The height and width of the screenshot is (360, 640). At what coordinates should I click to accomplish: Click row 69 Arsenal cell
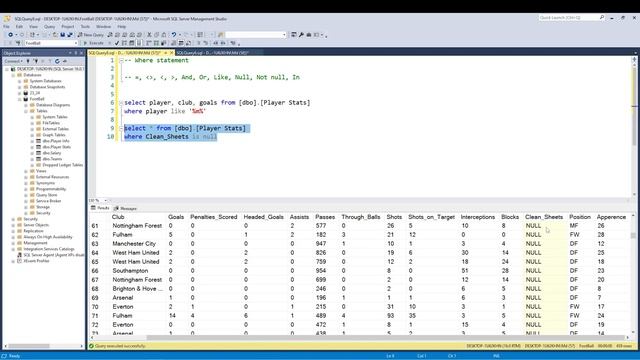(122, 298)
